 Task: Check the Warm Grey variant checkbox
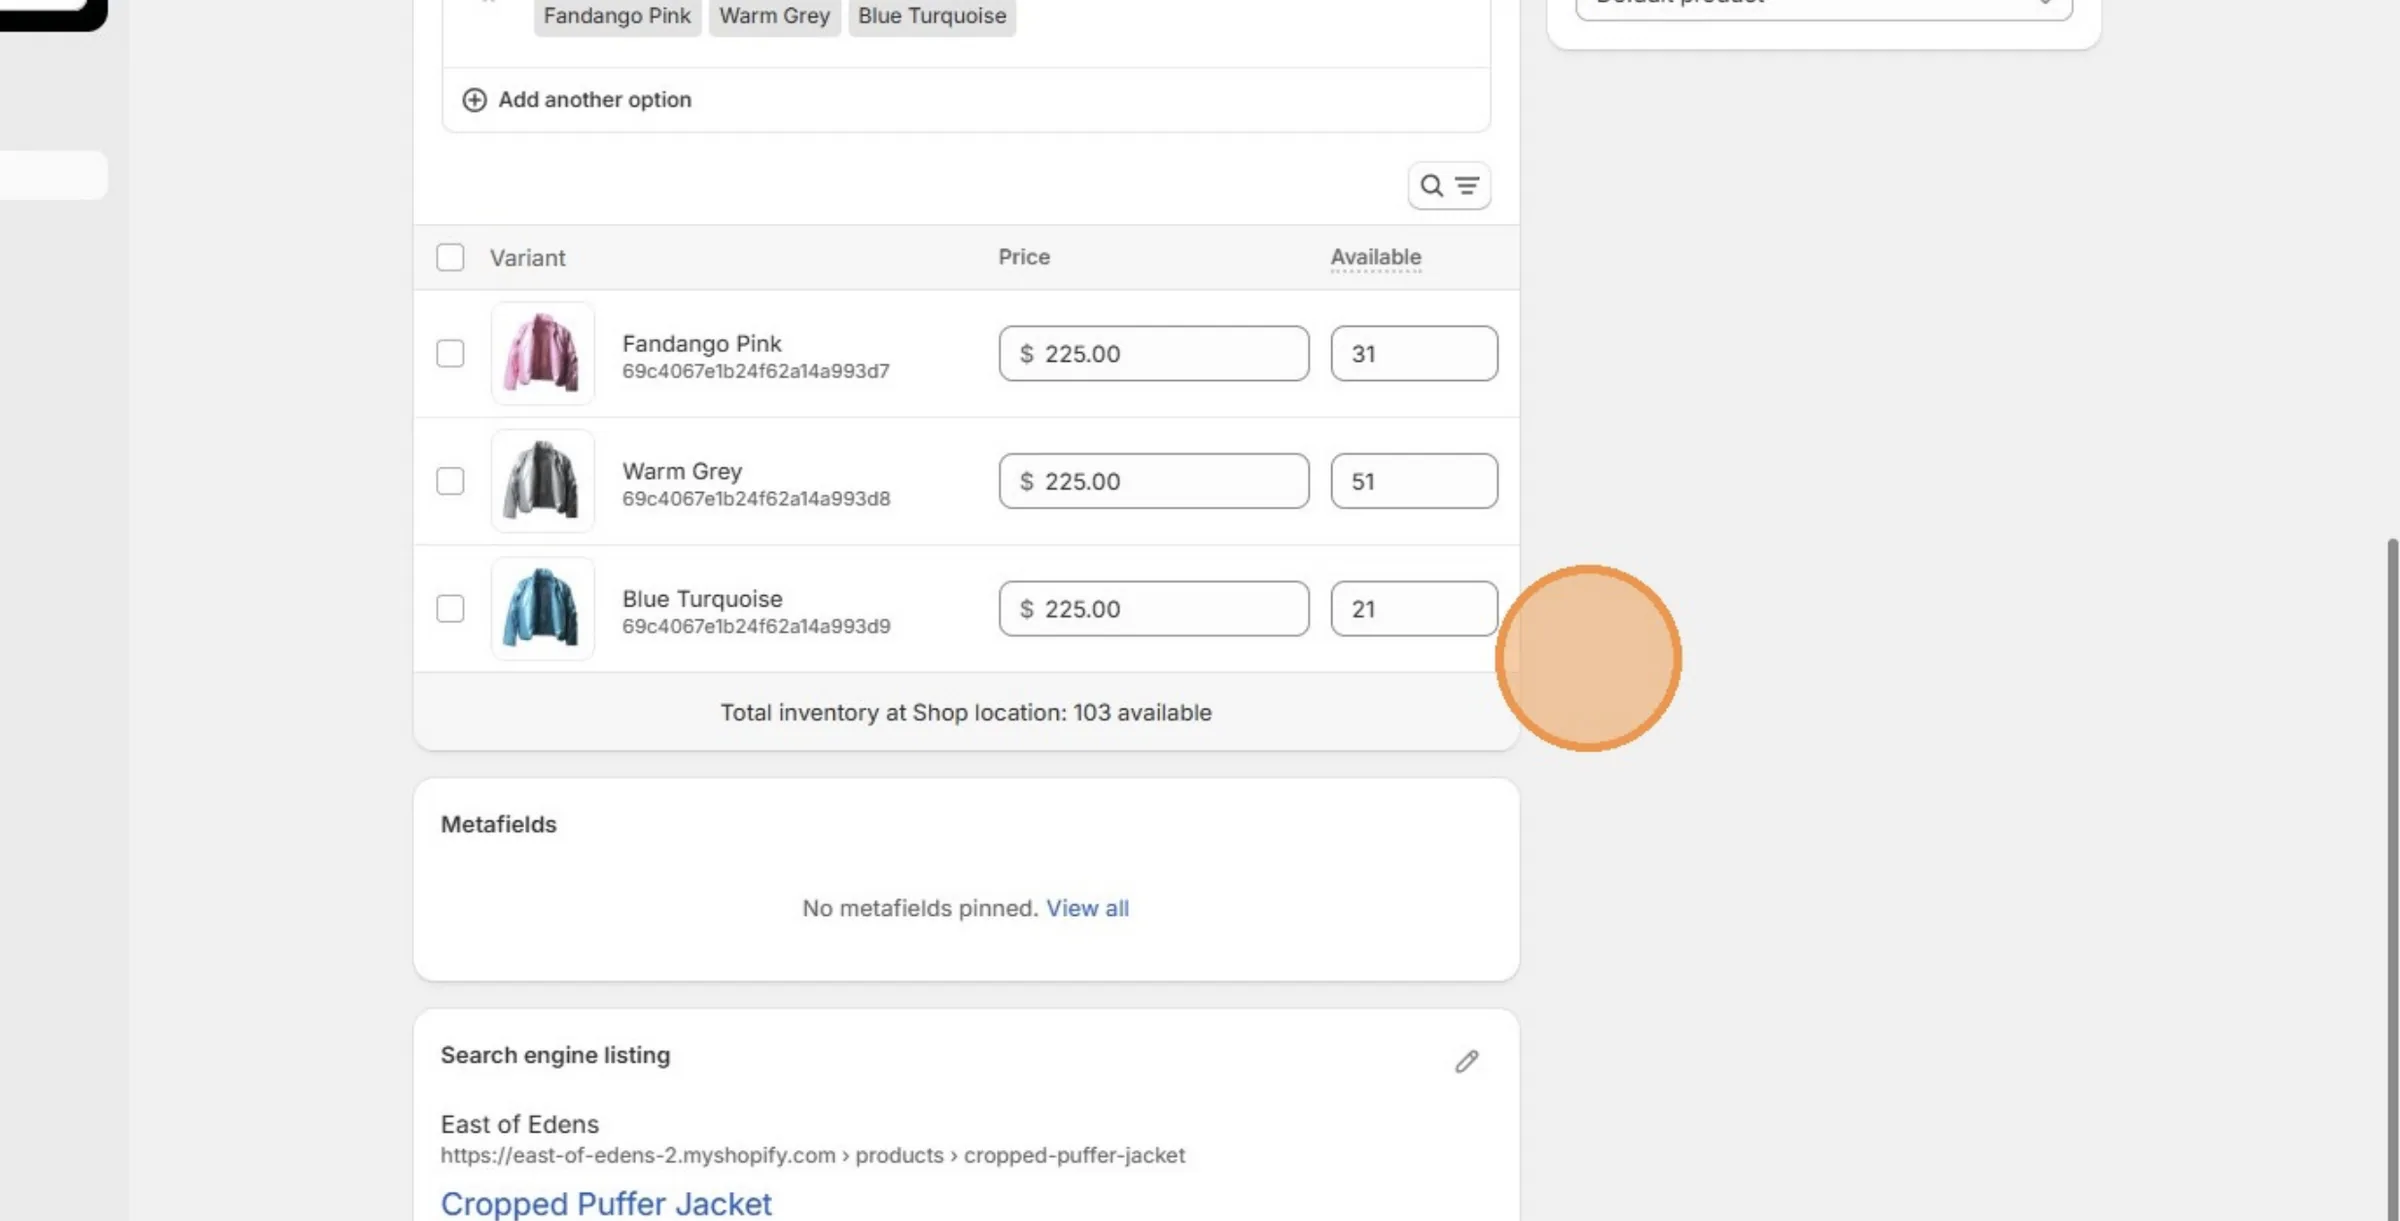click(x=450, y=481)
